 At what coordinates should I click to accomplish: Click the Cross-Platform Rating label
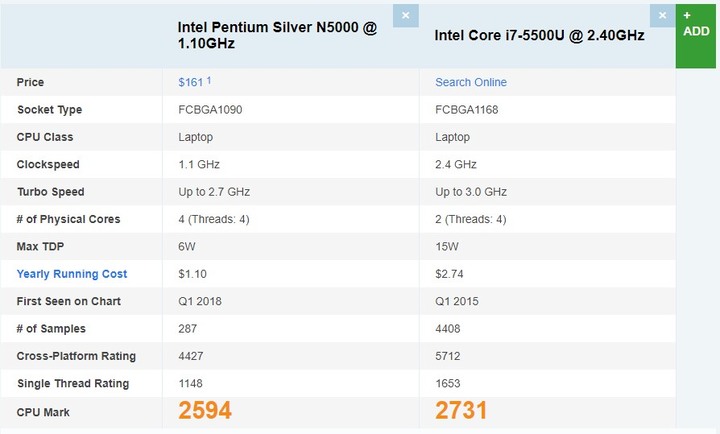(x=76, y=356)
